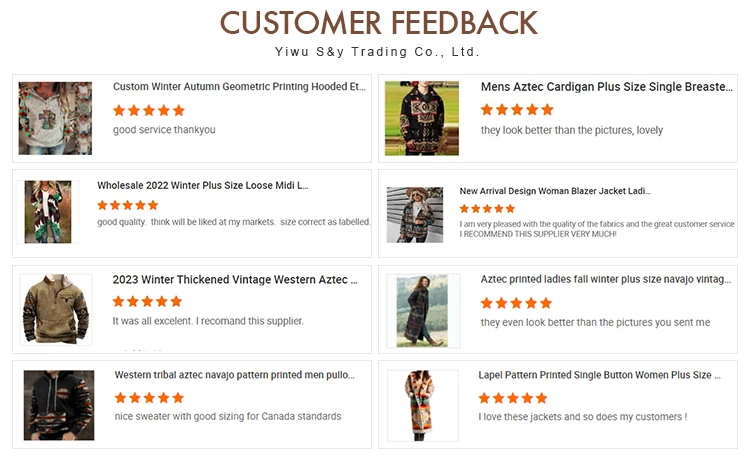Open Wholesale 2022 Winter Plus Size Loose Midi listing

203,185
